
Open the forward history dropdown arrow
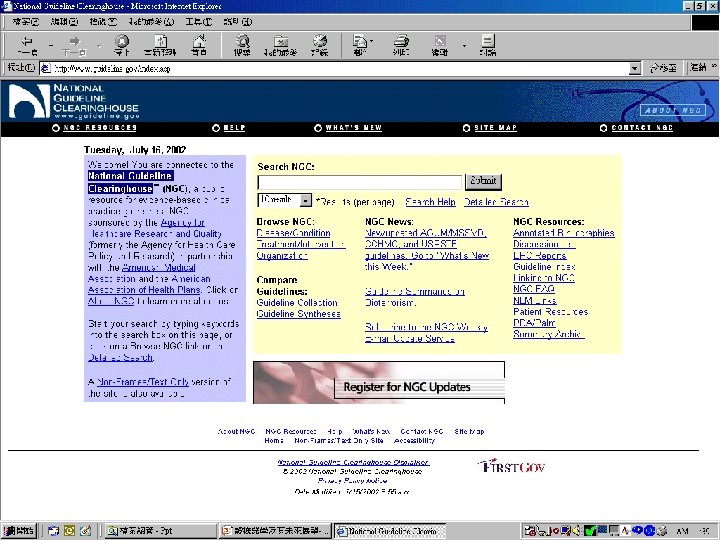click(99, 45)
